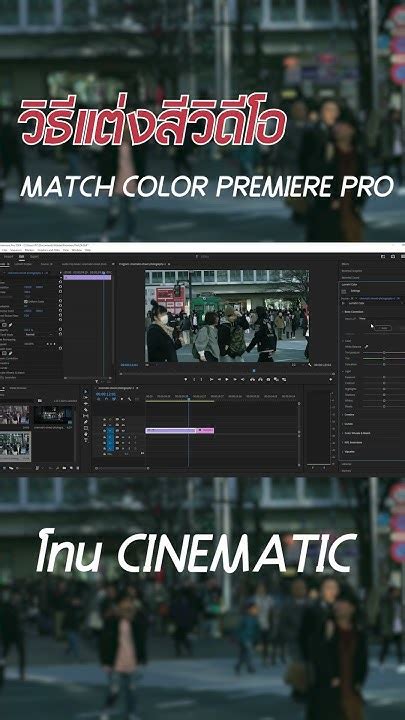The width and height of the screenshot is (405, 720).
Task: Select the Rectangle tool
Action: tap(85, 428)
